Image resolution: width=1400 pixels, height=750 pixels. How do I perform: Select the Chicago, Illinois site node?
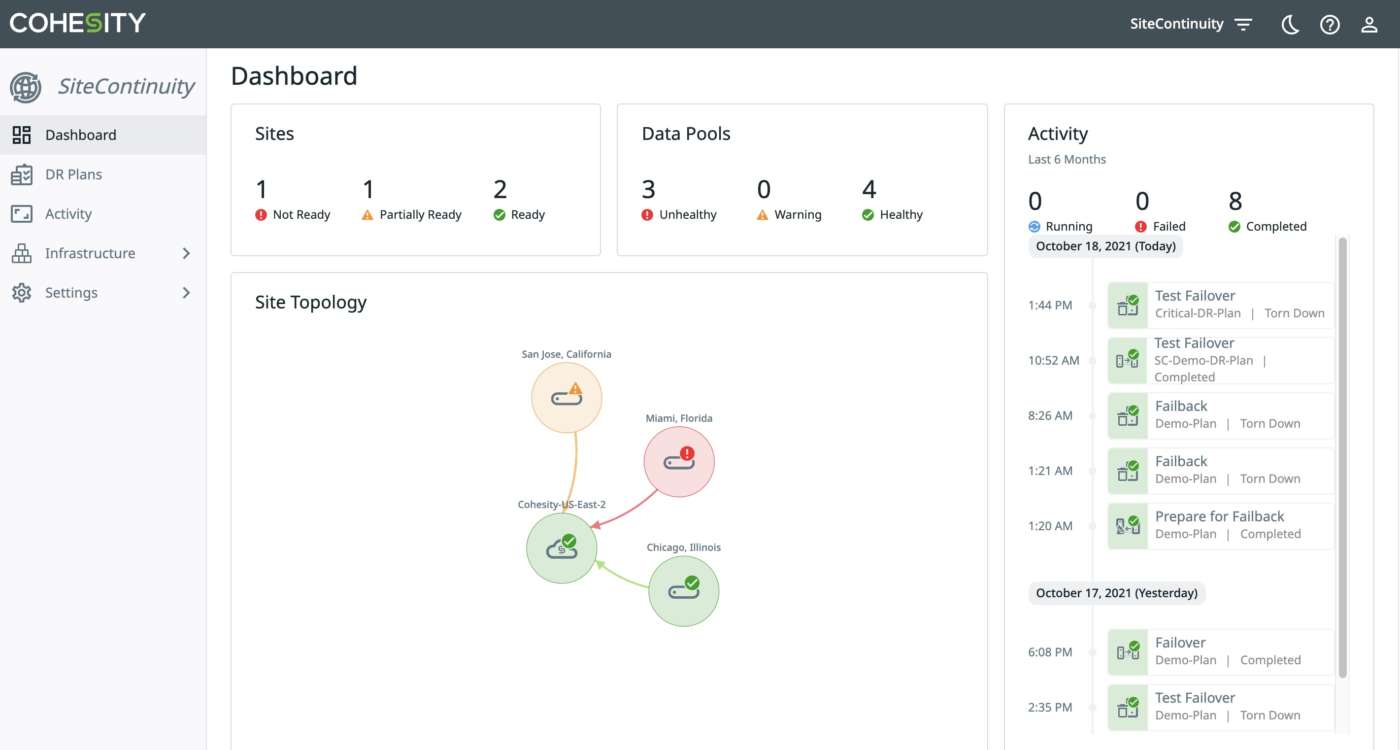coord(684,591)
